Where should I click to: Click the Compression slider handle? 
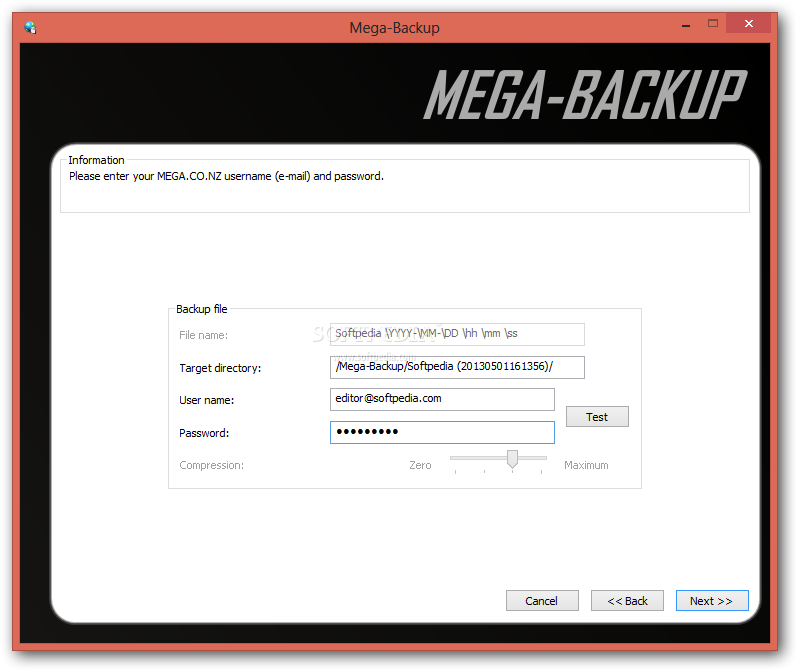click(512, 459)
